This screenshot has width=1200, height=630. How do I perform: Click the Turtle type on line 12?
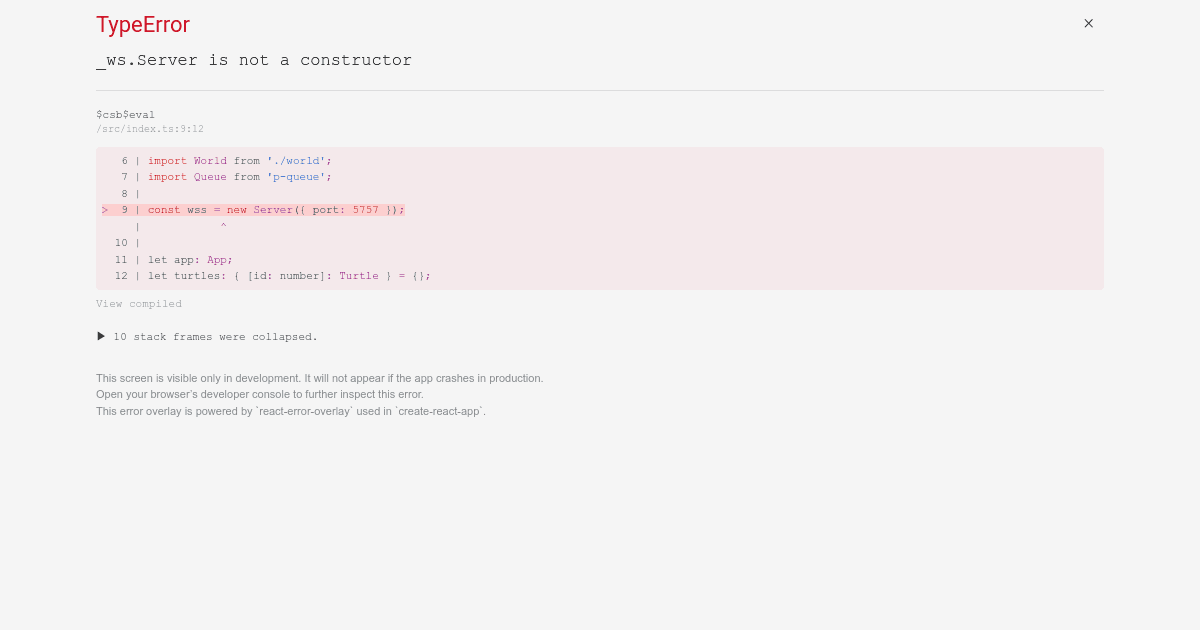[358, 275]
